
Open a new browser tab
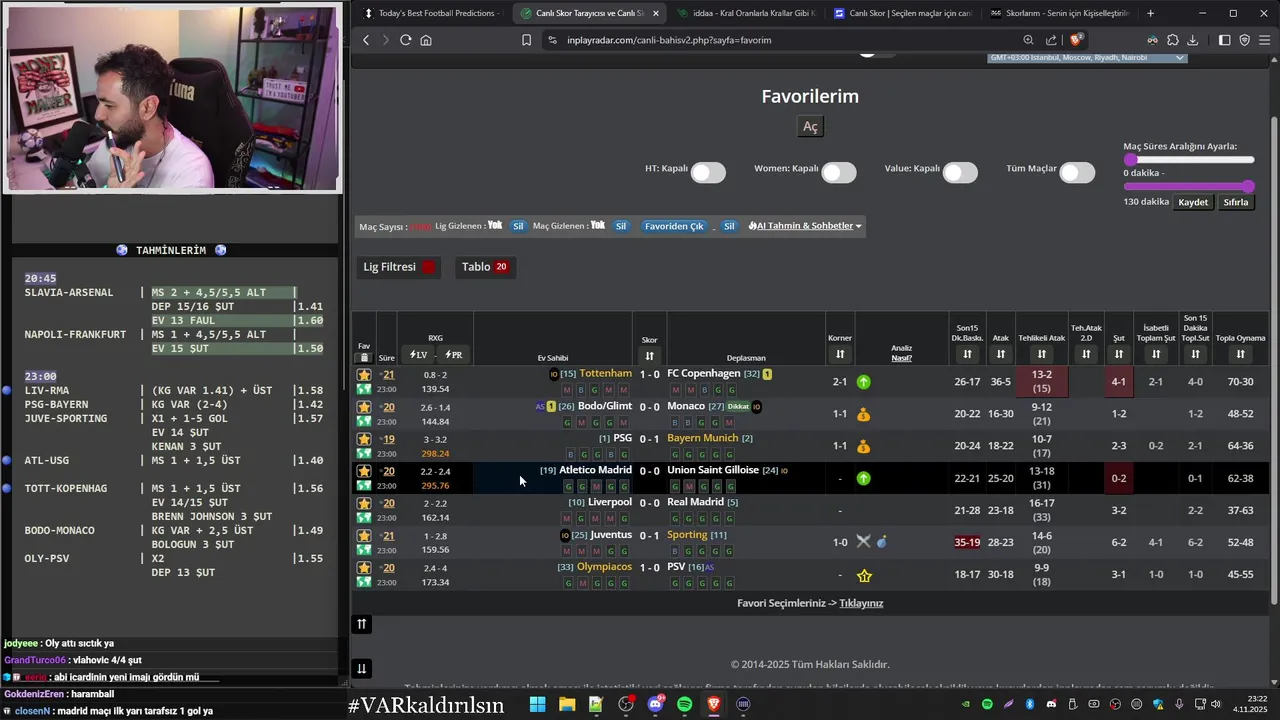tap(1150, 13)
